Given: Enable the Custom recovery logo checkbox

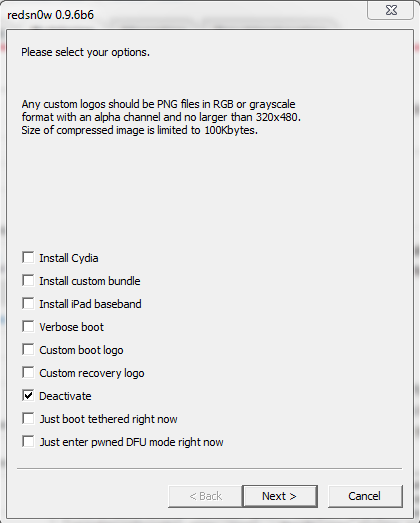Looking at the screenshot, I should 28,373.
